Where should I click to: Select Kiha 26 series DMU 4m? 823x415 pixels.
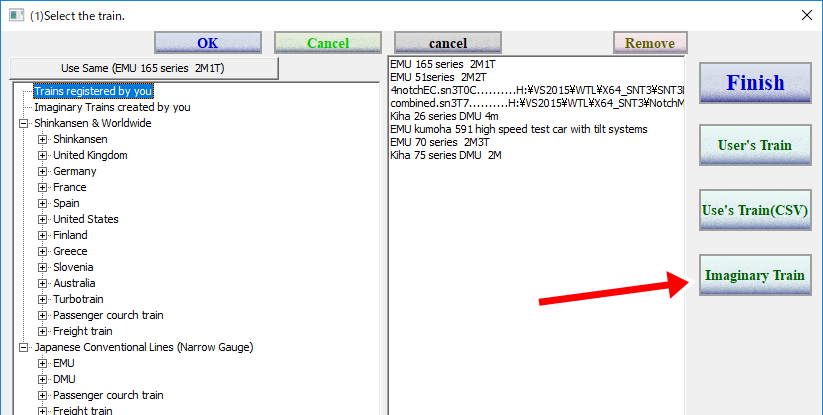click(x=444, y=116)
